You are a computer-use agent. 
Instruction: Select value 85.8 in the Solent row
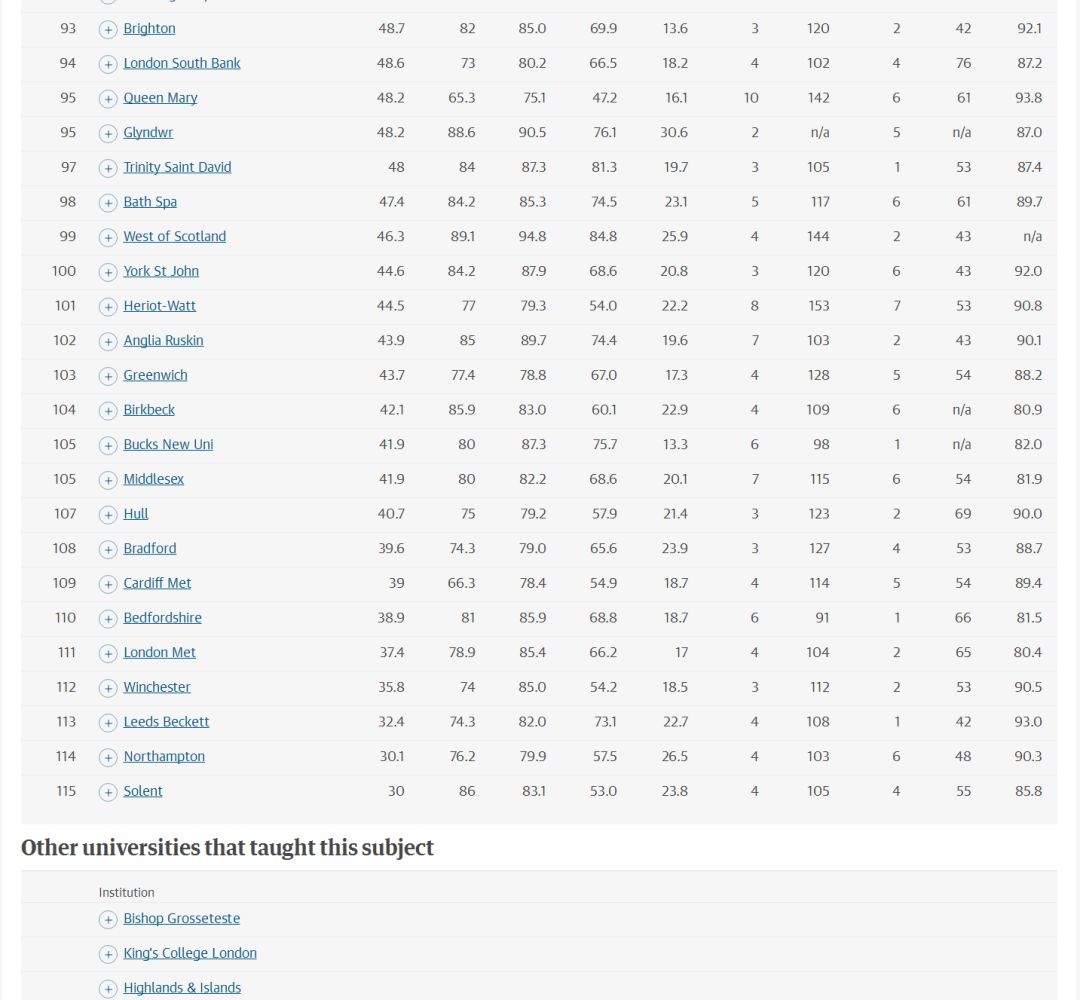pos(1028,791)
